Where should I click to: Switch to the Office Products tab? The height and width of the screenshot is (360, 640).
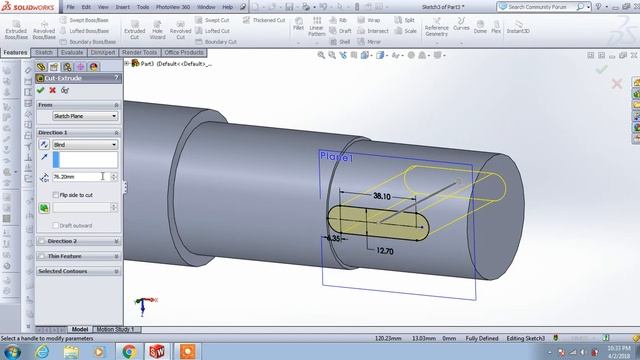184,53
